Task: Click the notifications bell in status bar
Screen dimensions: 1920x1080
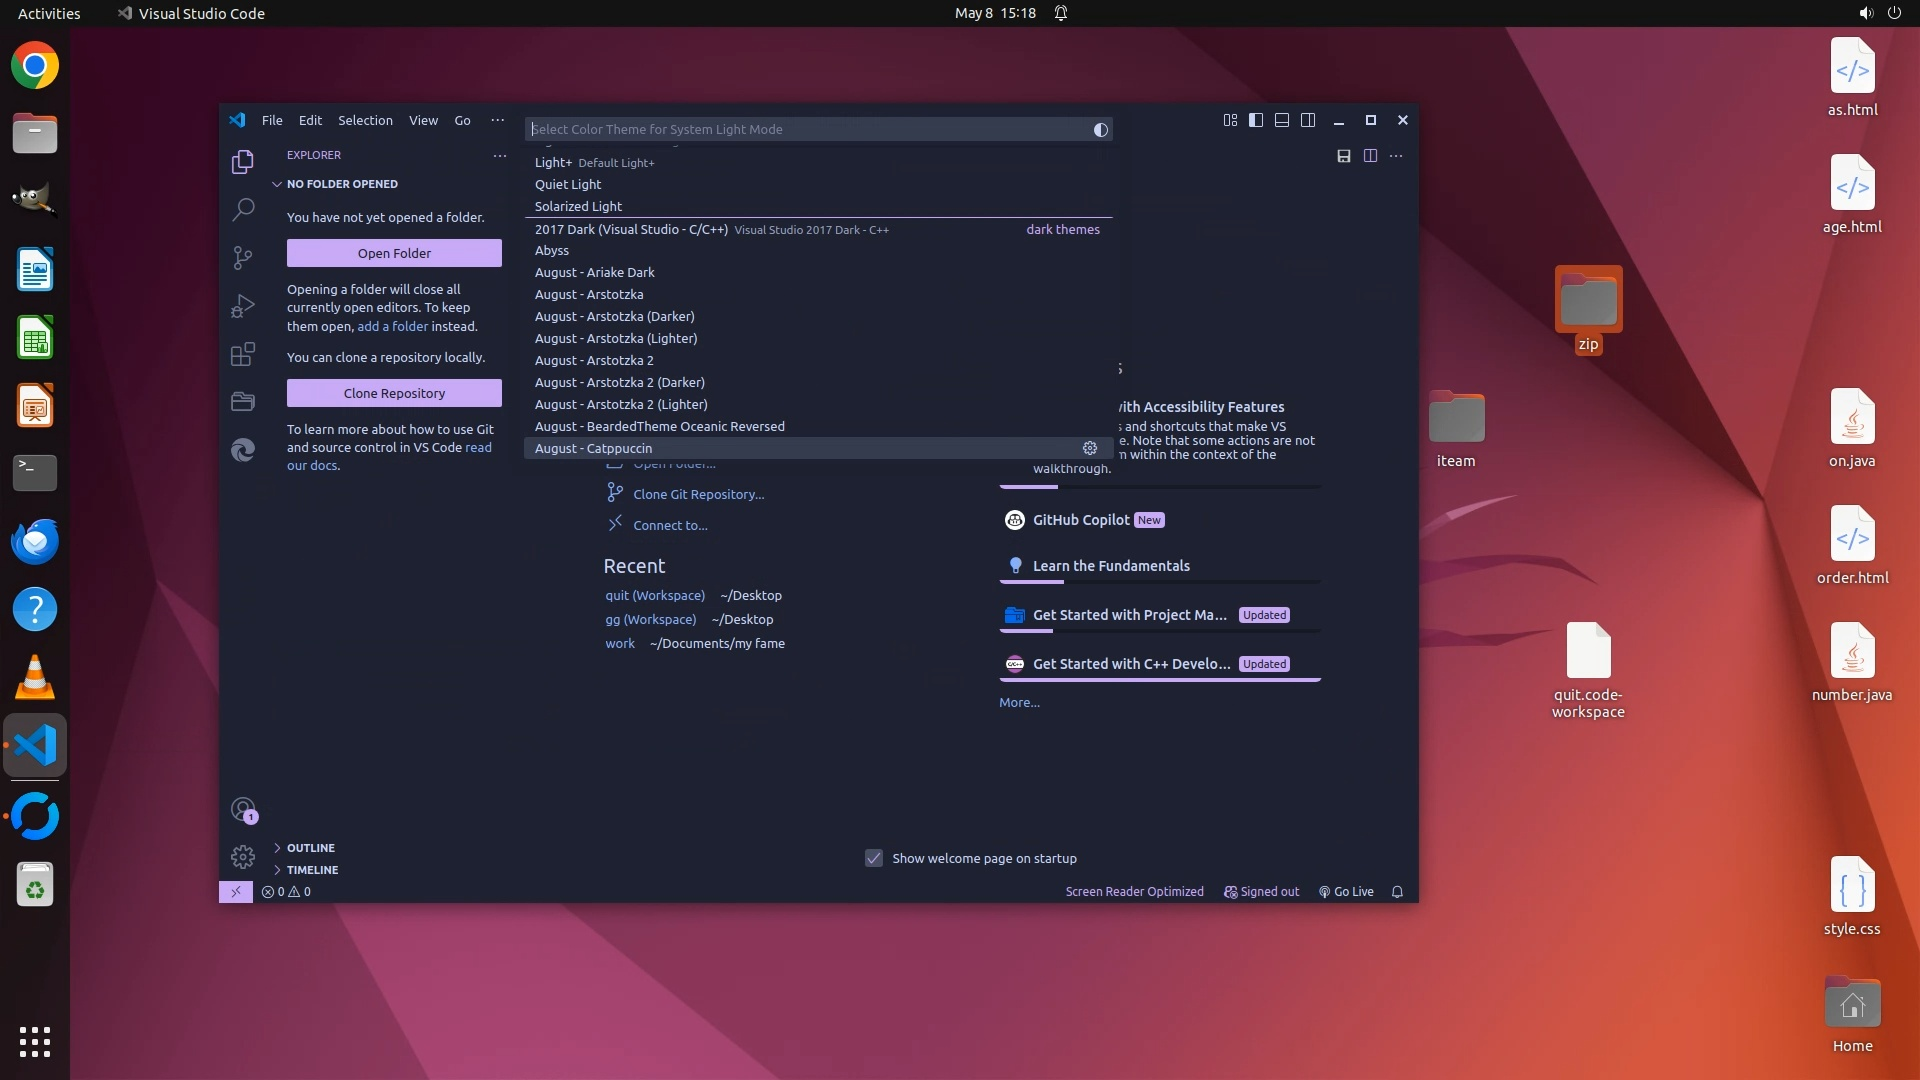Action: (1397, 892)
